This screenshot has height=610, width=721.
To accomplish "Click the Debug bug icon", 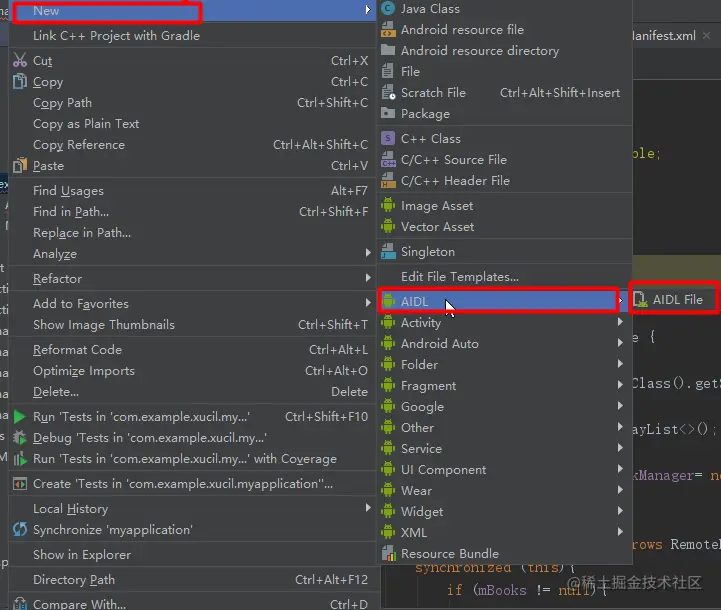I will (20, 438).
